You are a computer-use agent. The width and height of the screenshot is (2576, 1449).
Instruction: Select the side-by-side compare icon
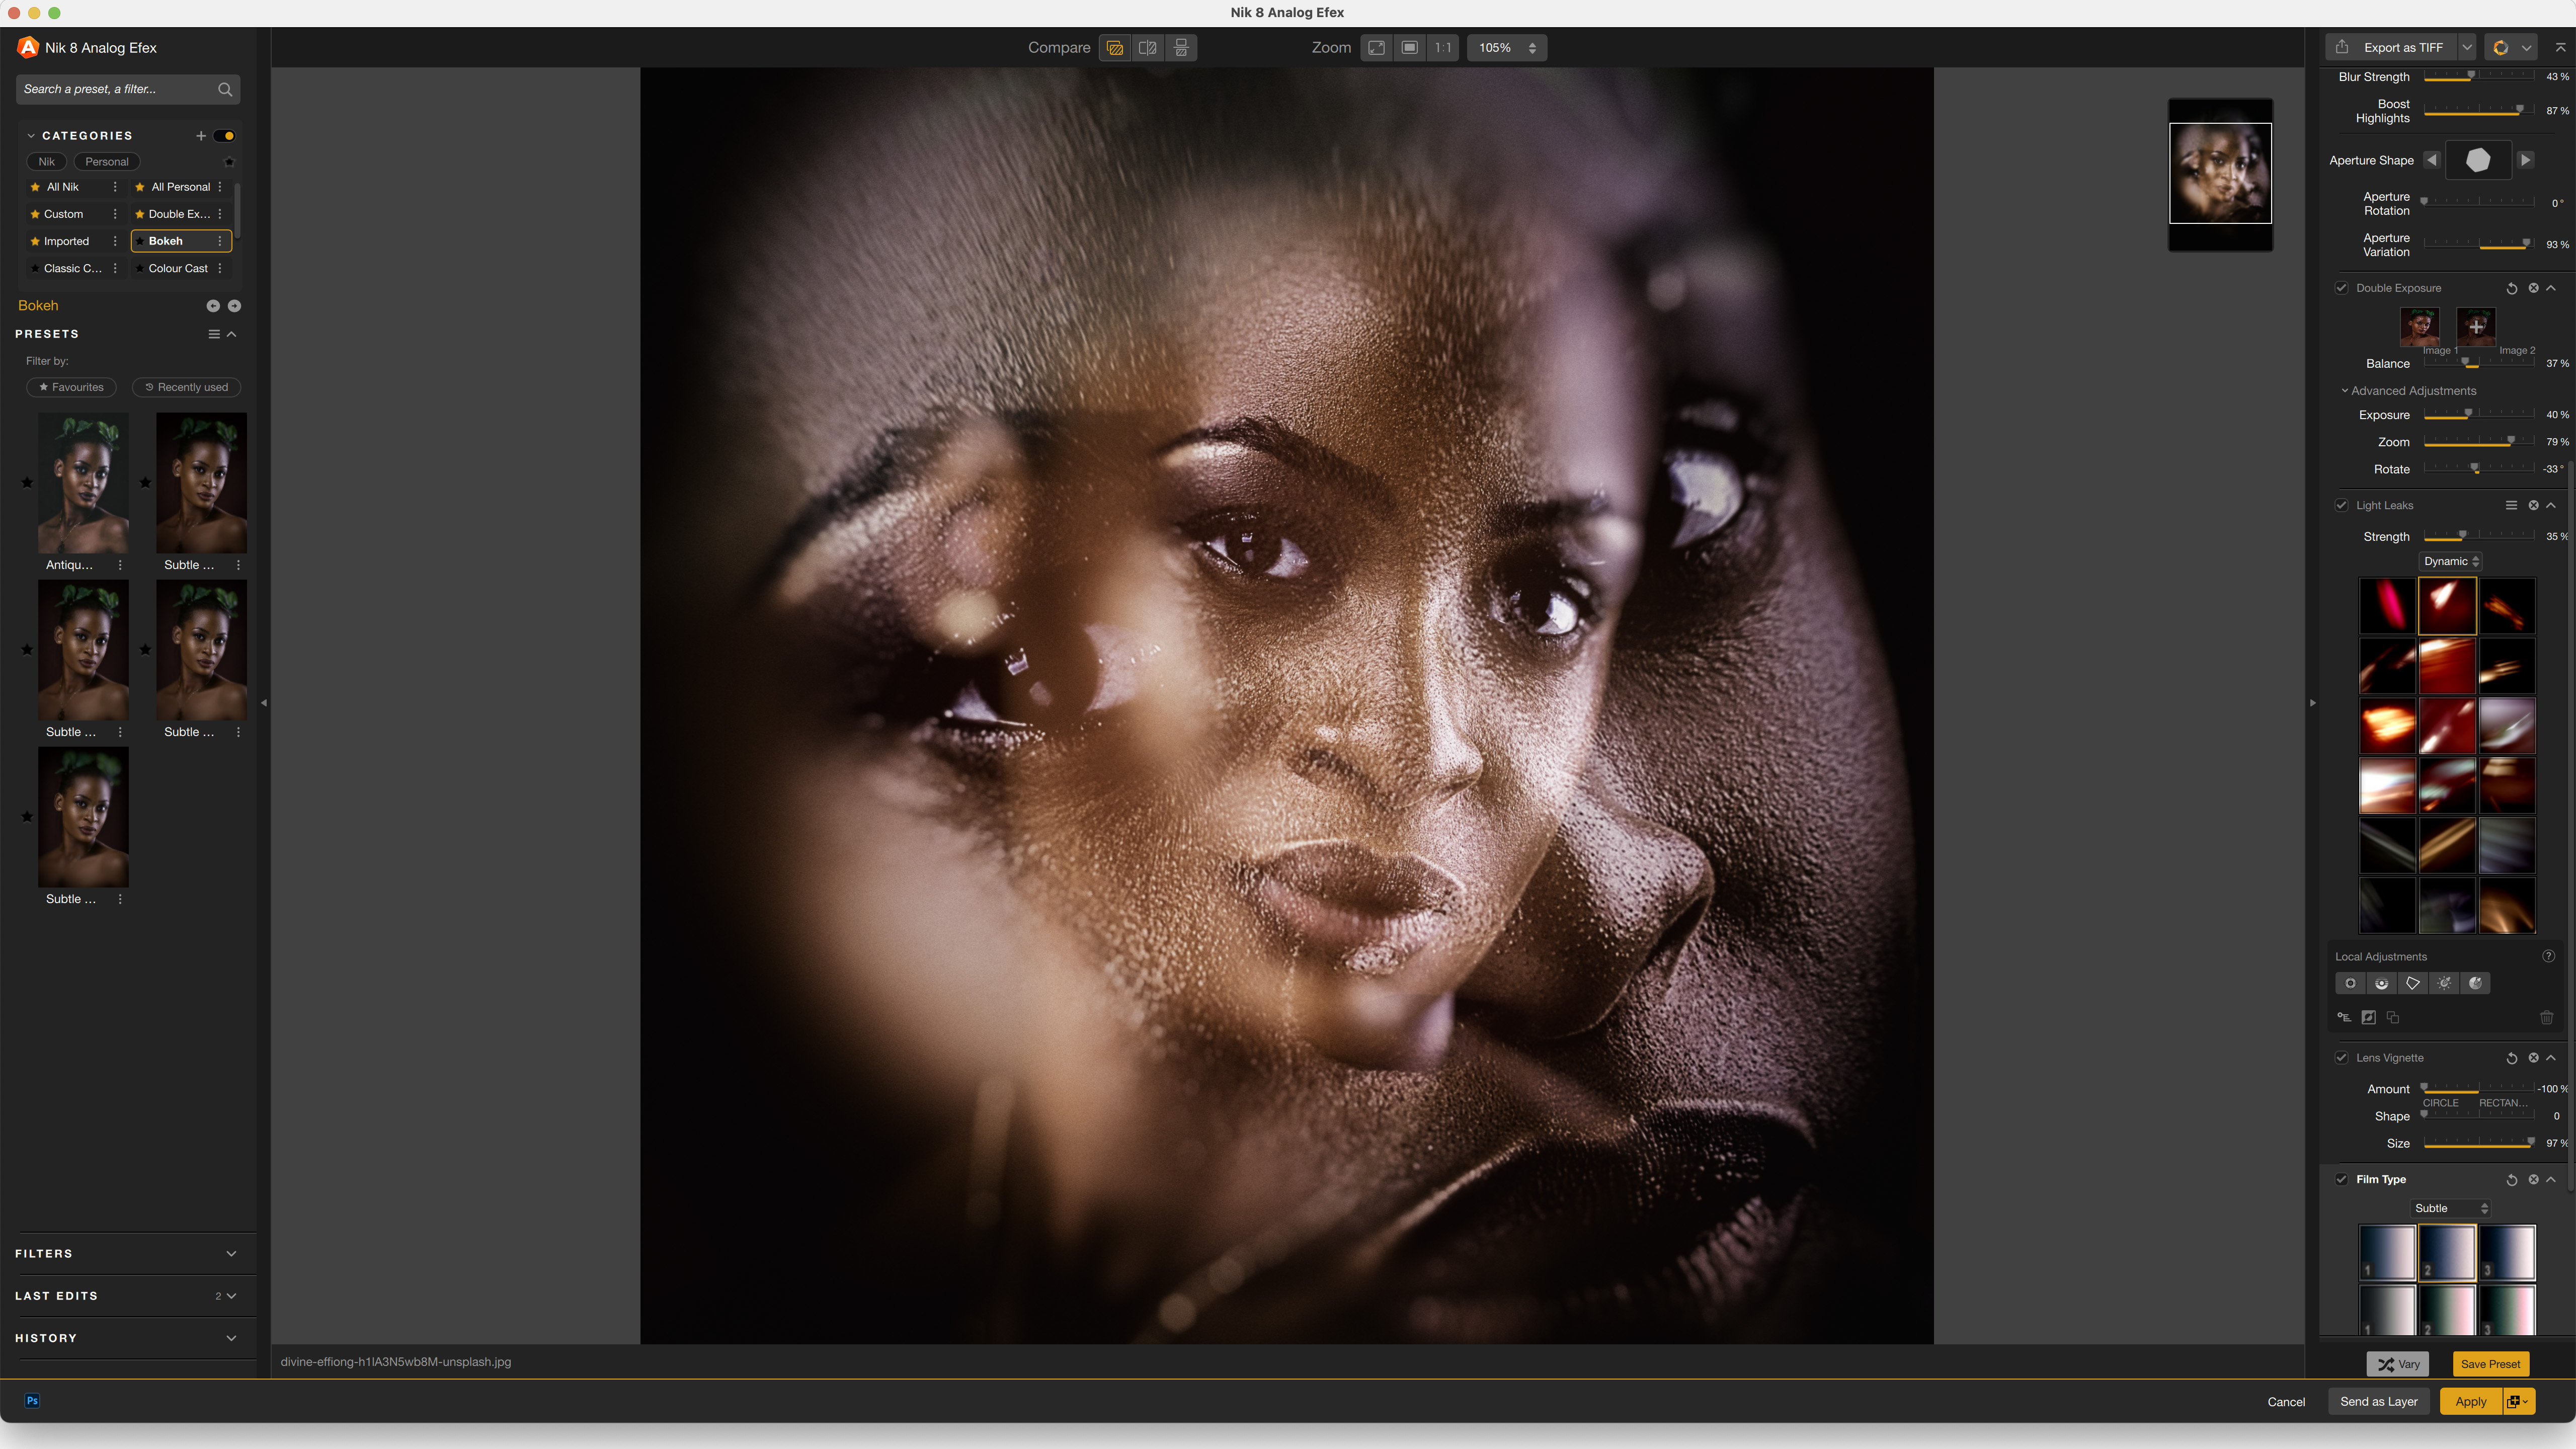point(1181,48)
